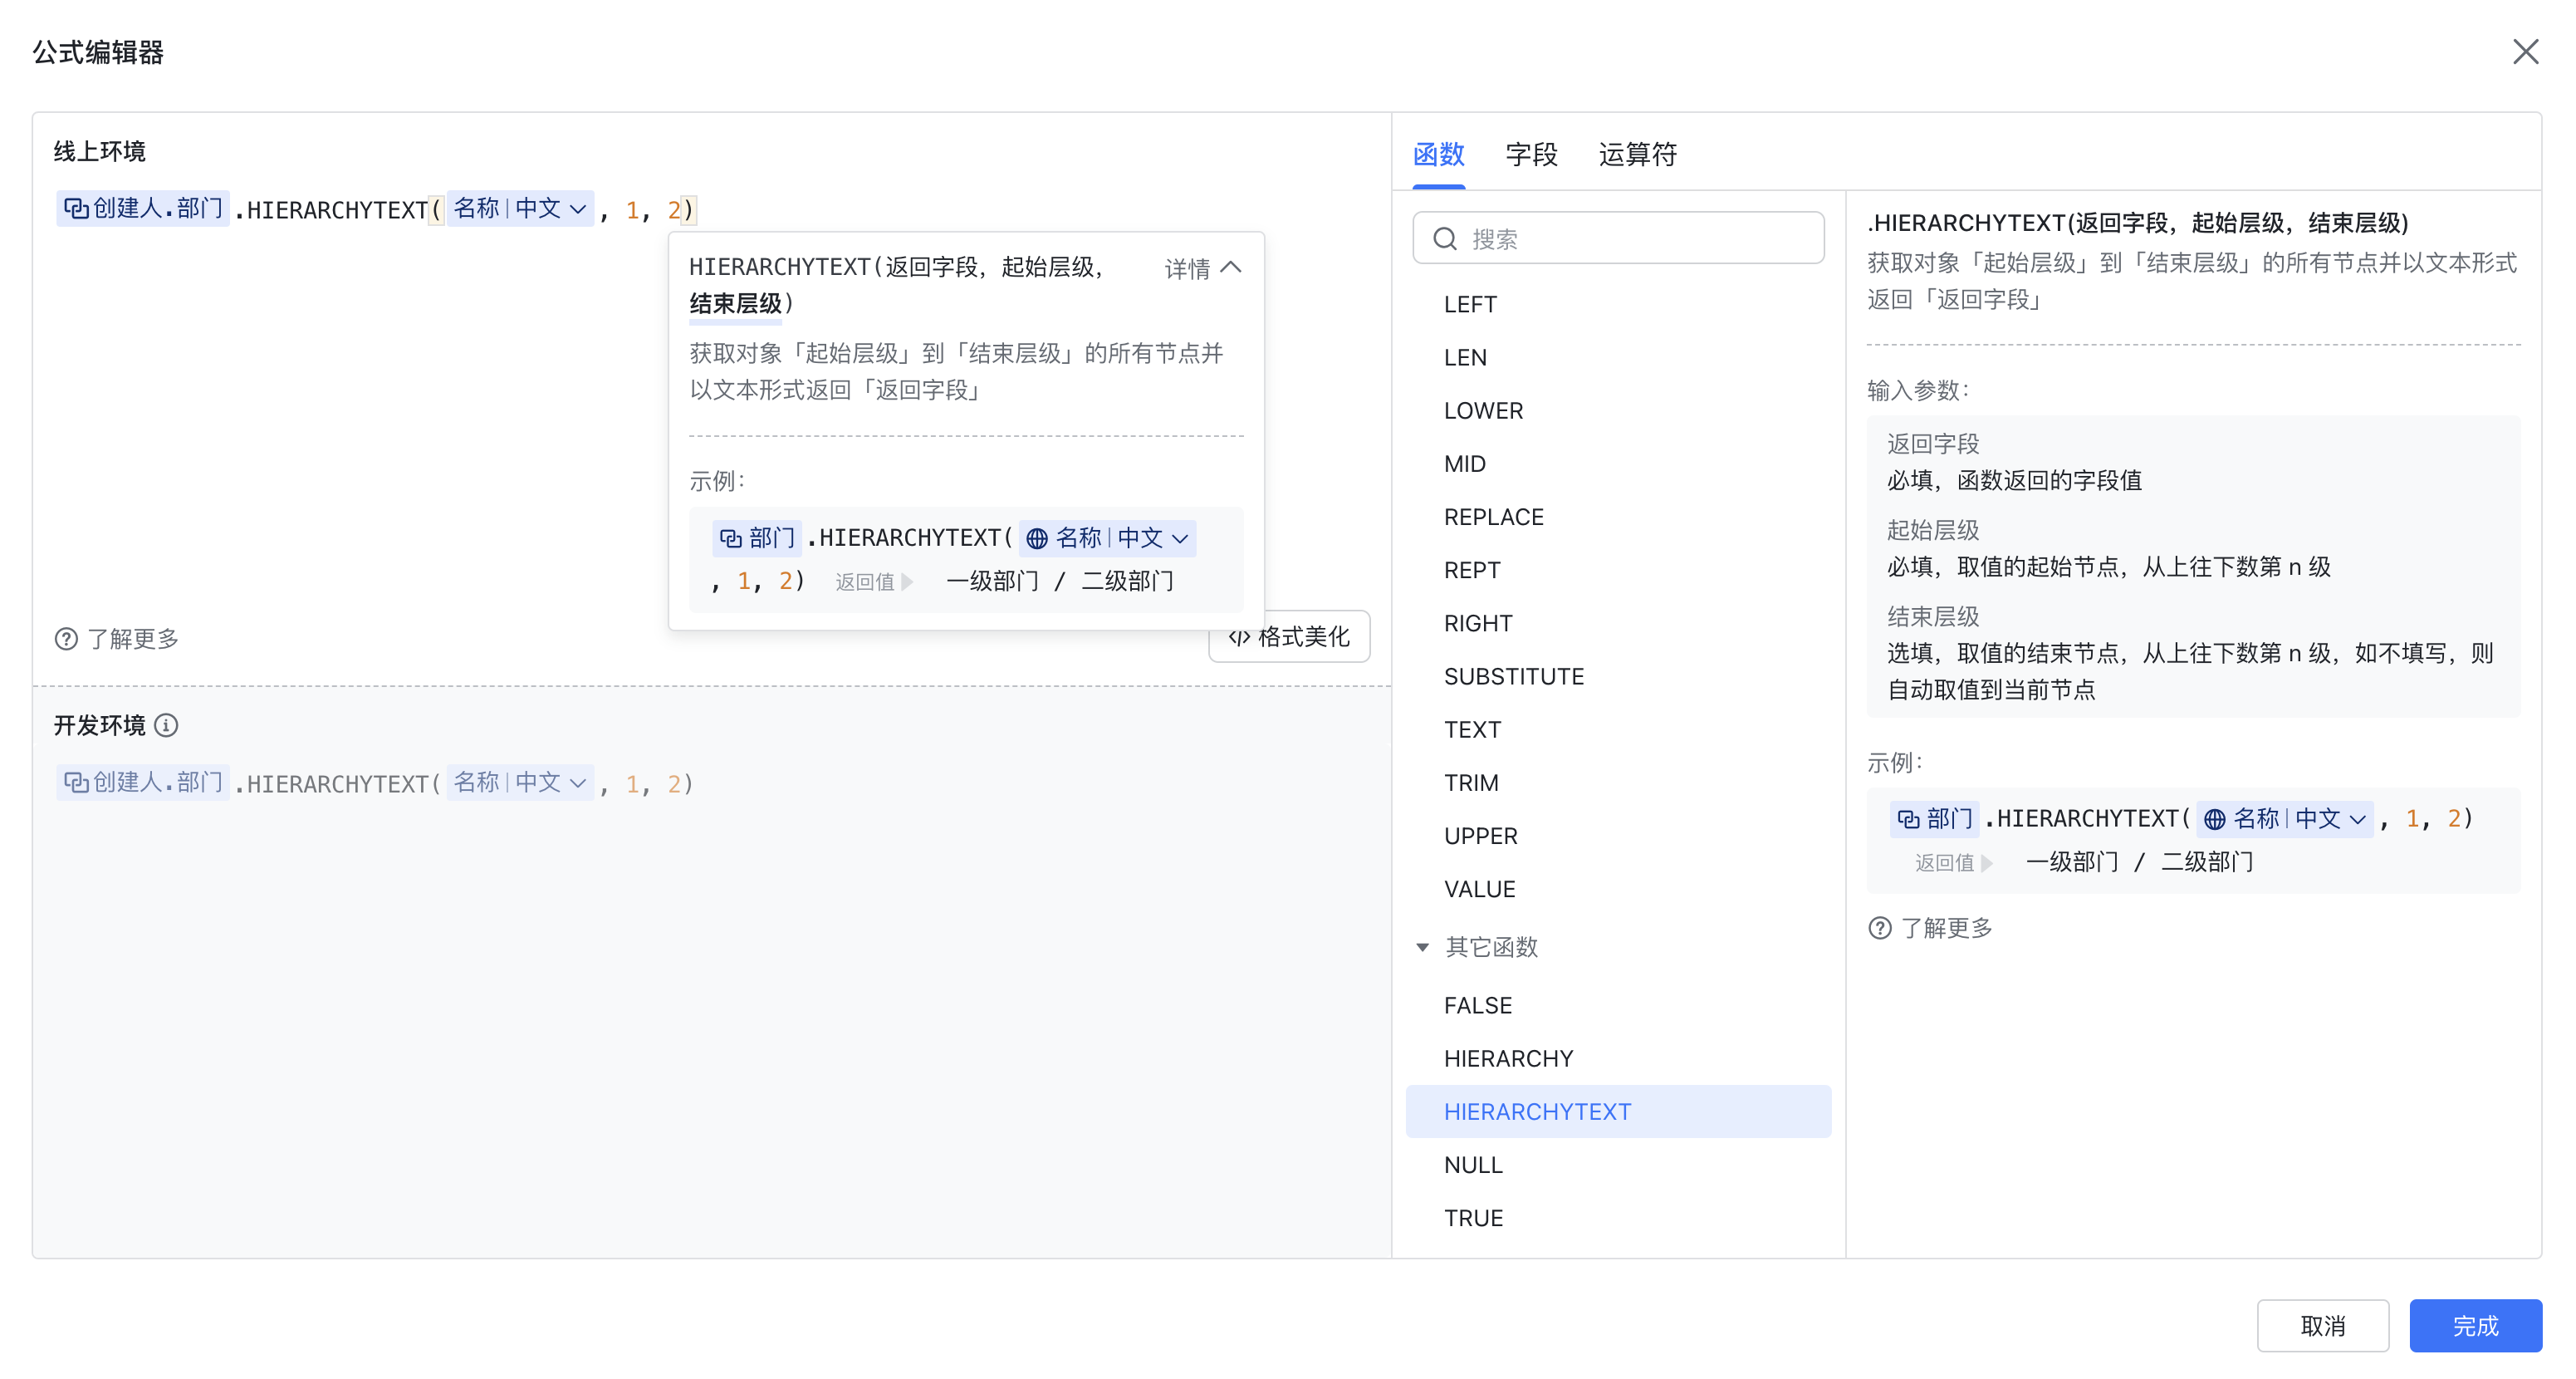Click the number 1 in 线上环境 formula
This screenshot has width=2576, height=1379.
point(632,210)
